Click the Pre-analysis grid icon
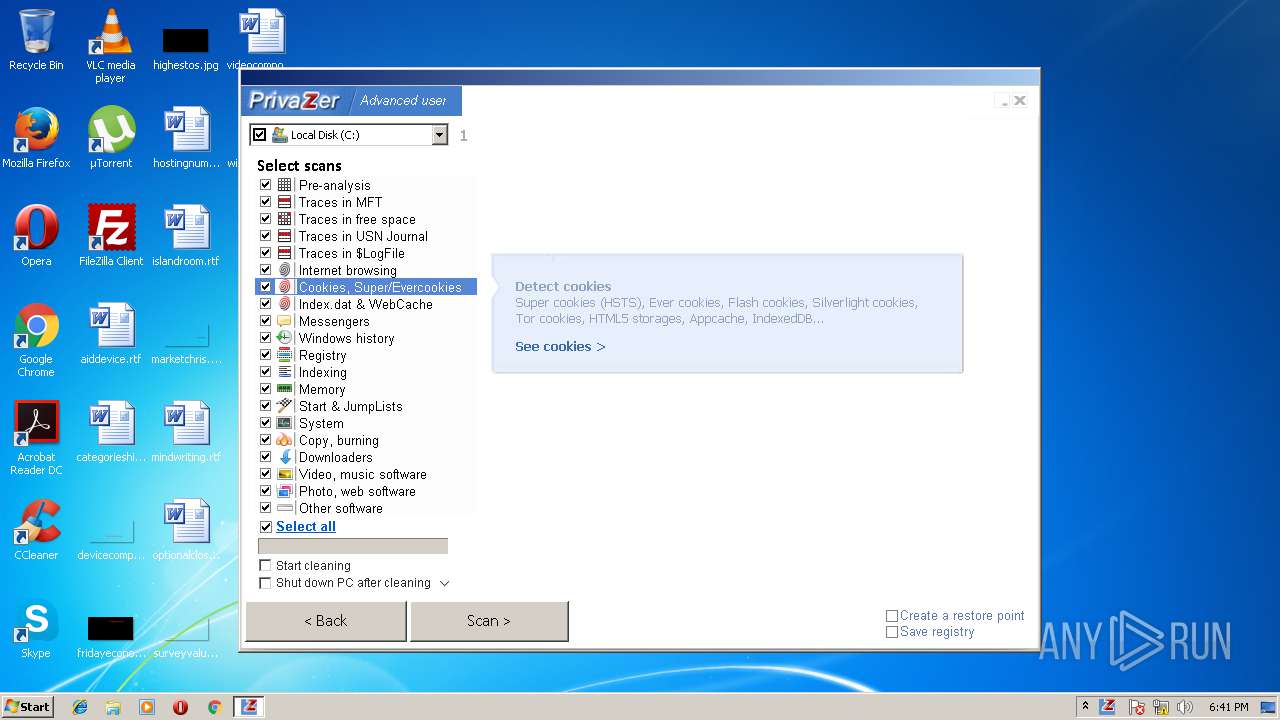 (285, 185)
